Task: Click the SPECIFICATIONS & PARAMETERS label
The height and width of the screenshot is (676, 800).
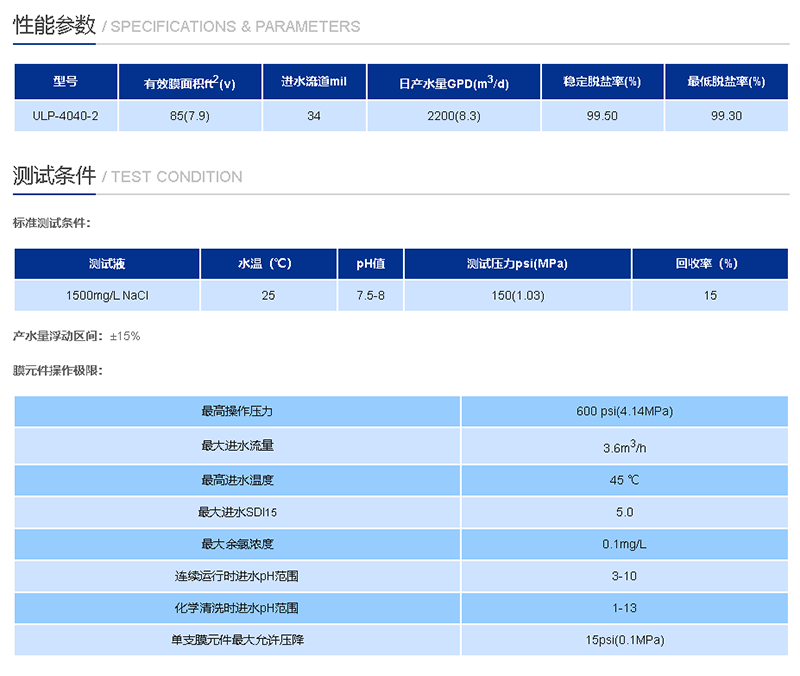Action: (234, 27)
